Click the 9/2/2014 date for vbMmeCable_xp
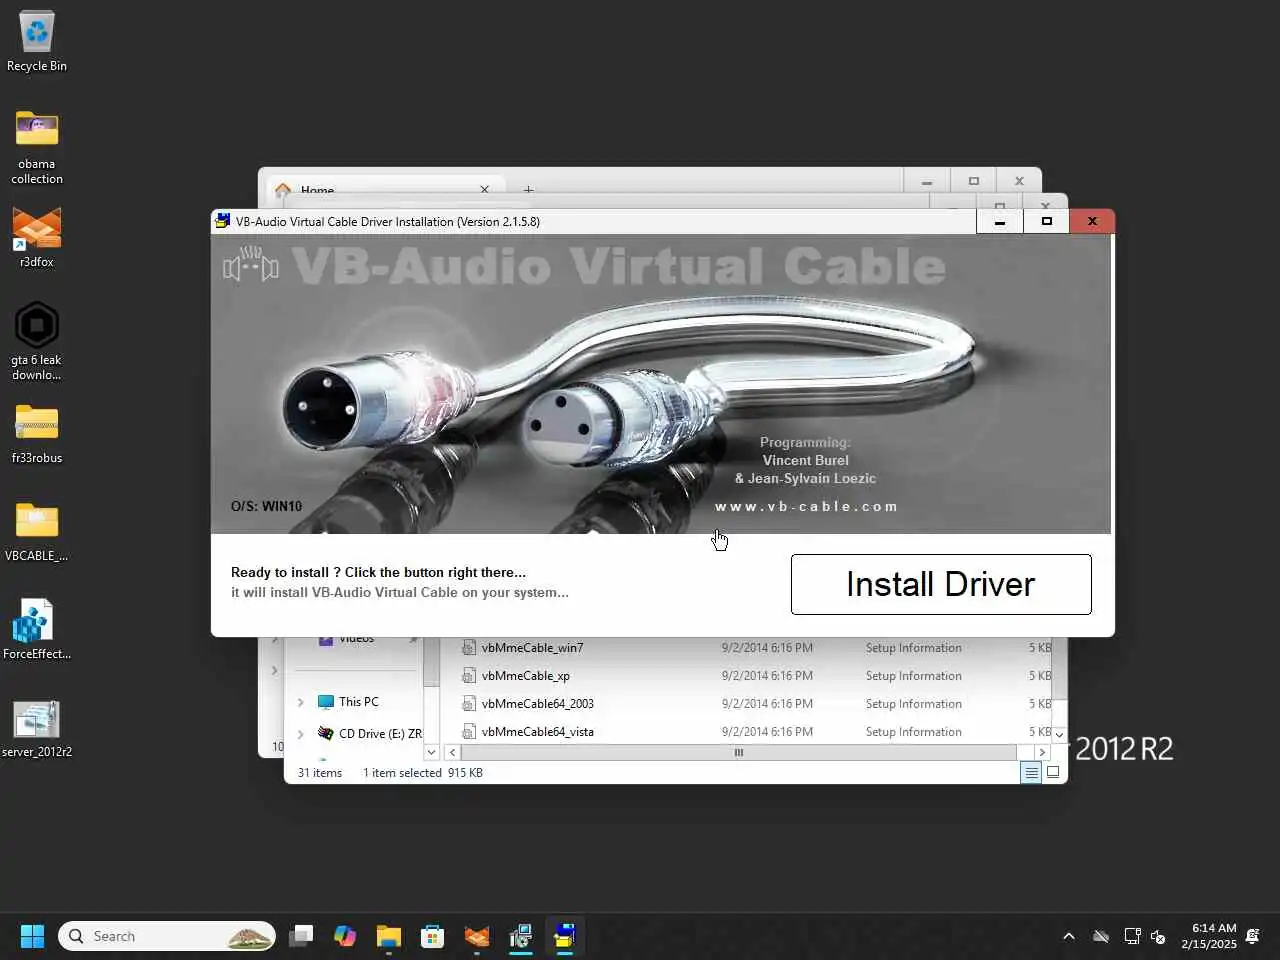 (767, 676)
